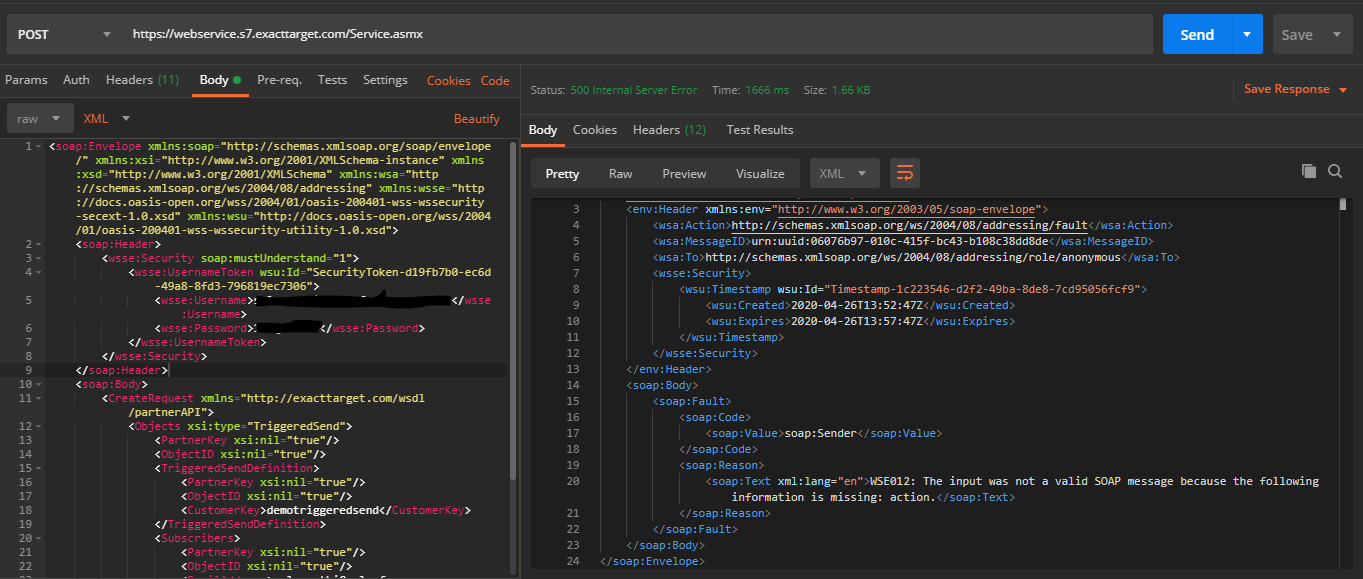This screenshot has width=1363, height=579.
Task: Click the "soap:Sender" value in the response
Action: click(822, 433)
